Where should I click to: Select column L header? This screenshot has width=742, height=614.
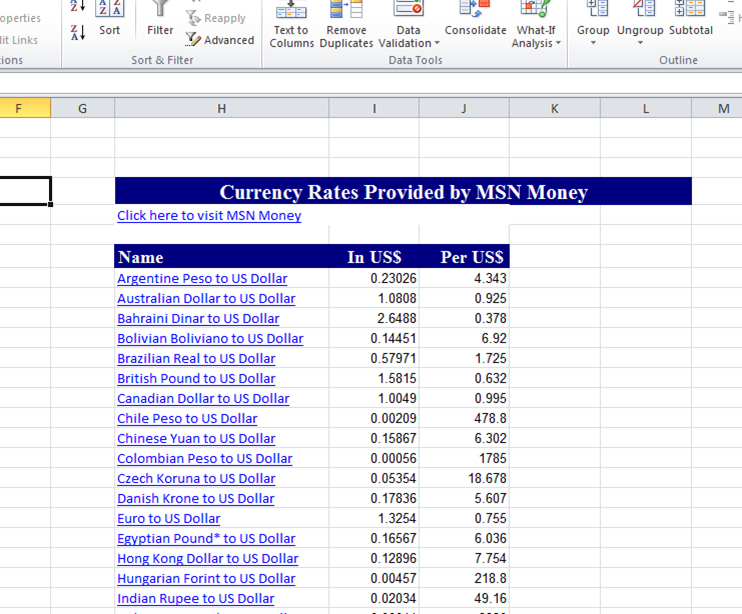[645, 108]
